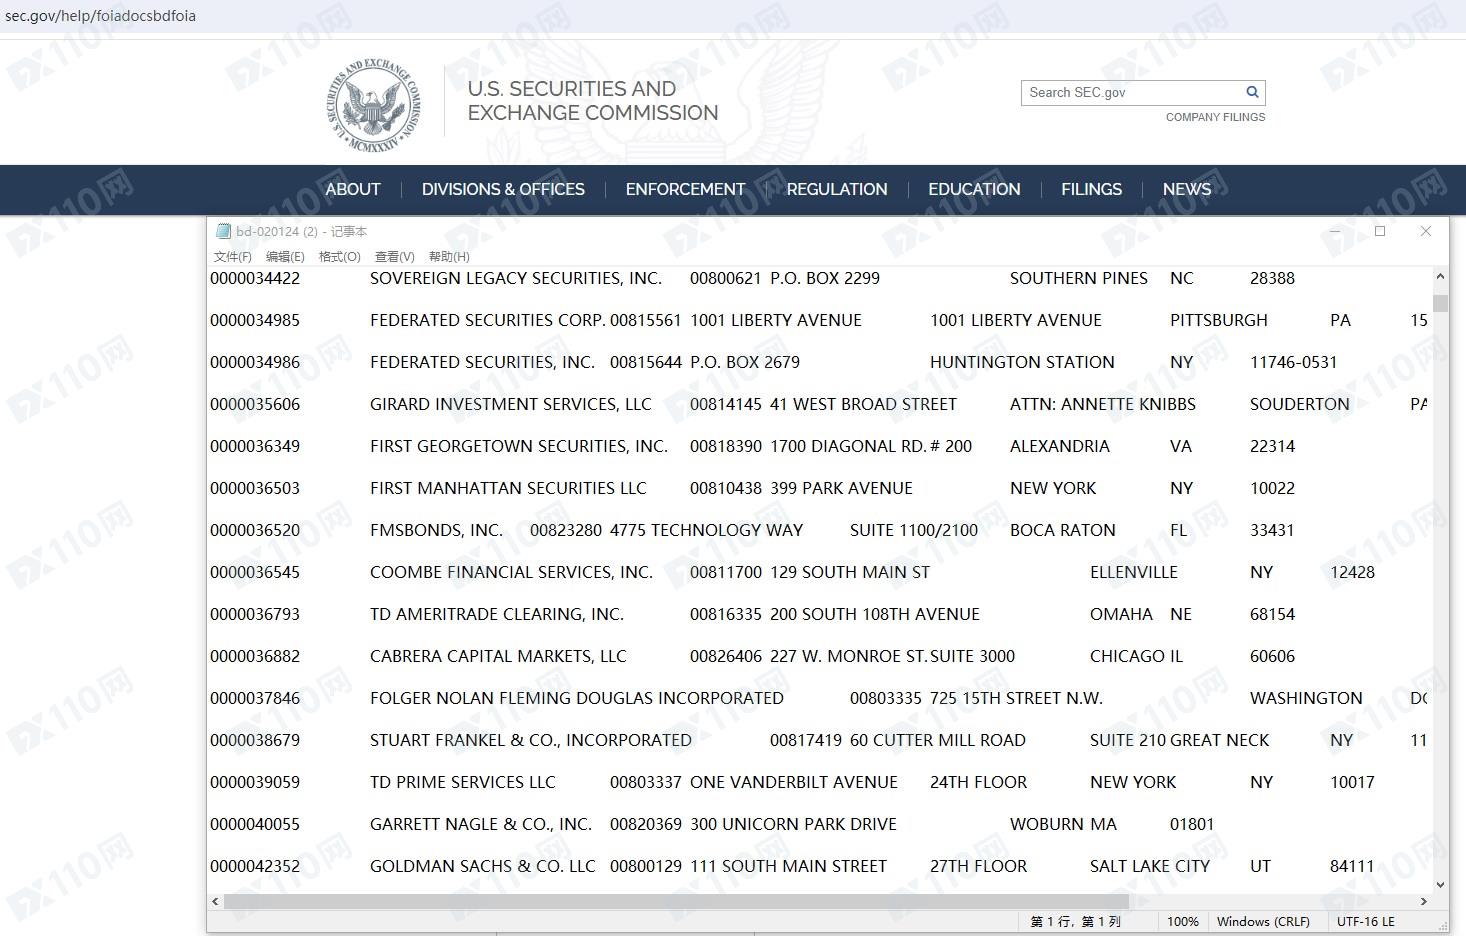
Task: Click TD AMERITRADE CLEARING, INC. text
Action: 497,614
